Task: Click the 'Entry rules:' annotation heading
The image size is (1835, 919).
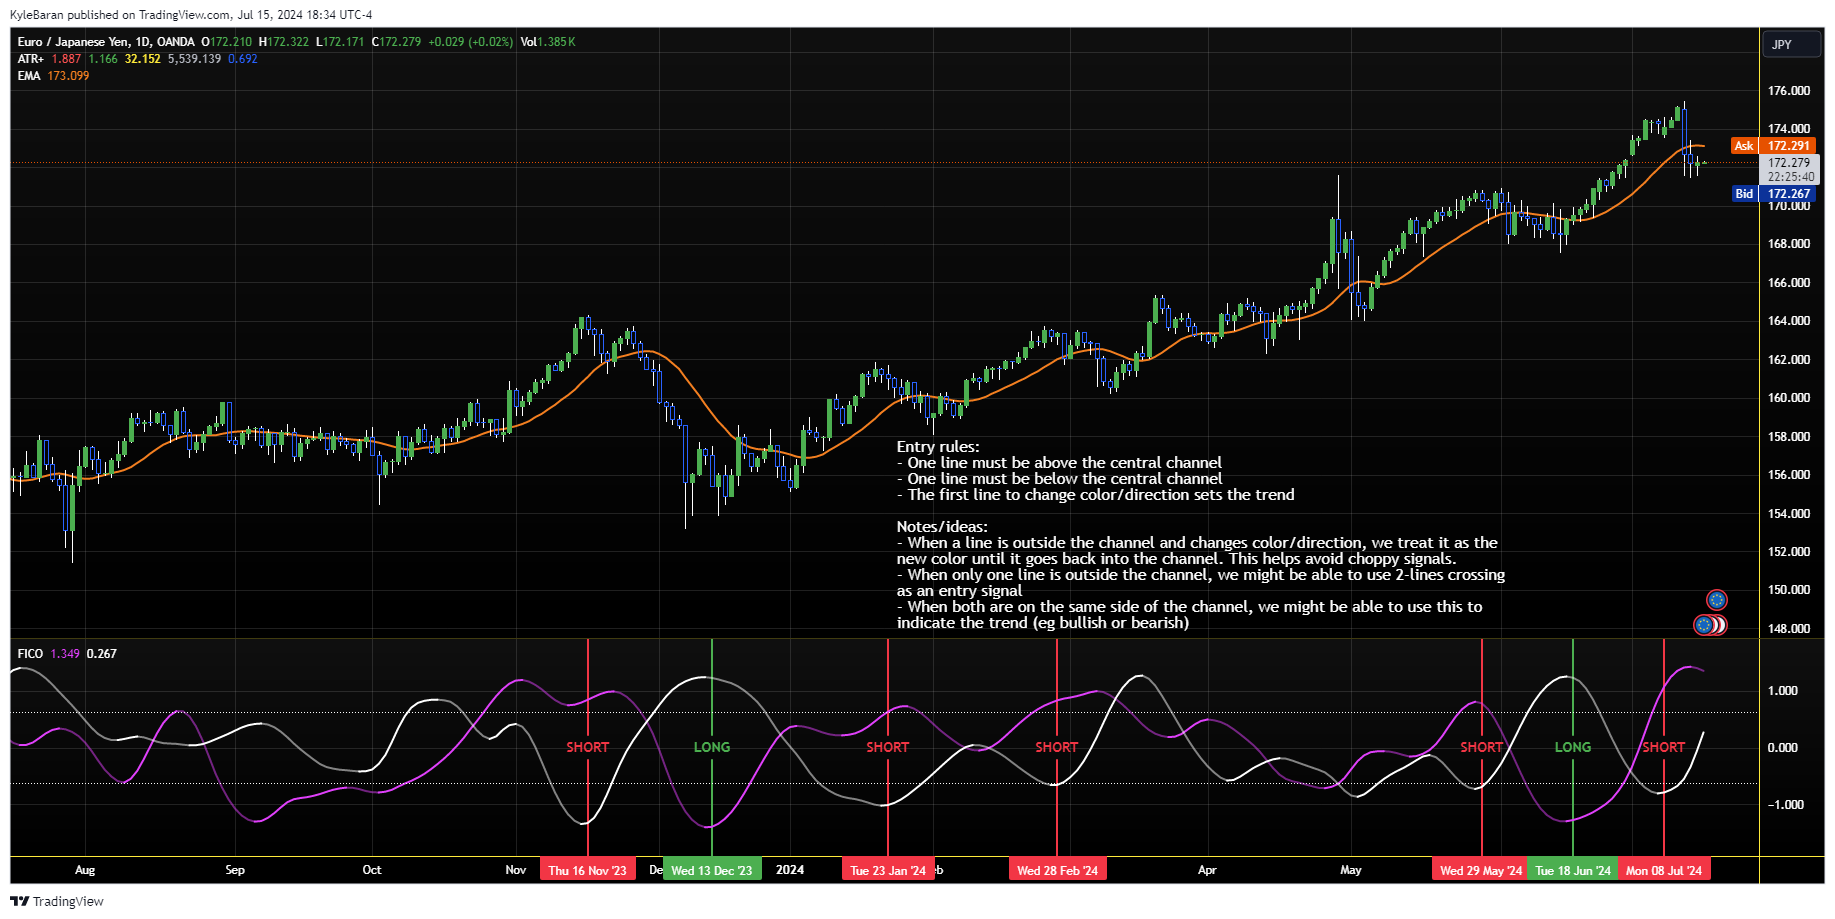Action: [x=938, y=447]
